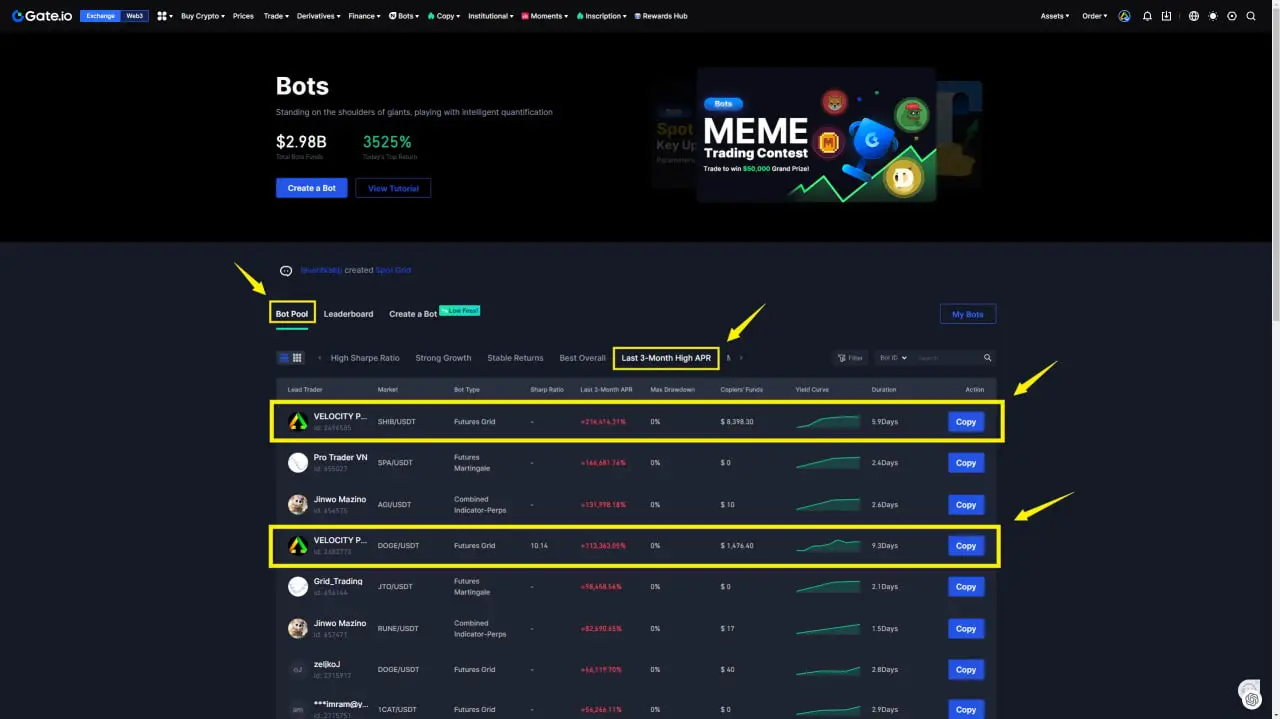Click zeljkoJ avatar icon

[298, 669]
